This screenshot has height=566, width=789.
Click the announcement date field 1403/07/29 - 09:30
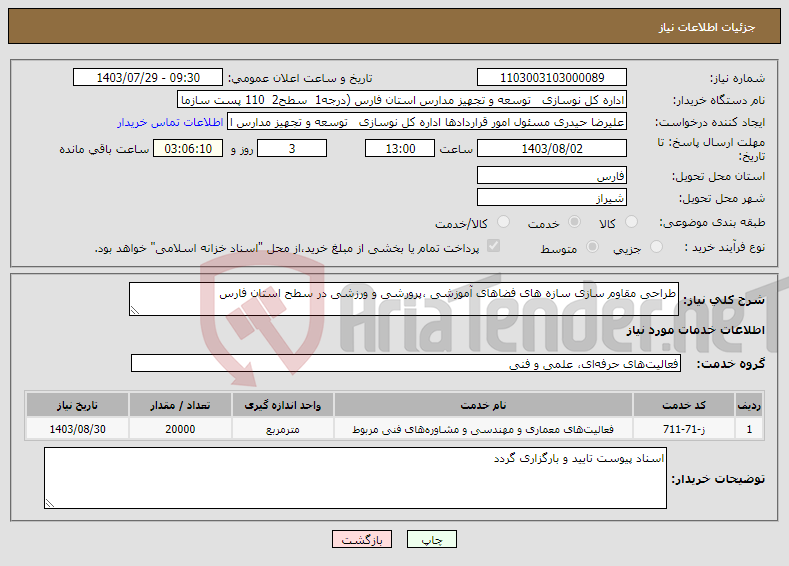[148, 77]
